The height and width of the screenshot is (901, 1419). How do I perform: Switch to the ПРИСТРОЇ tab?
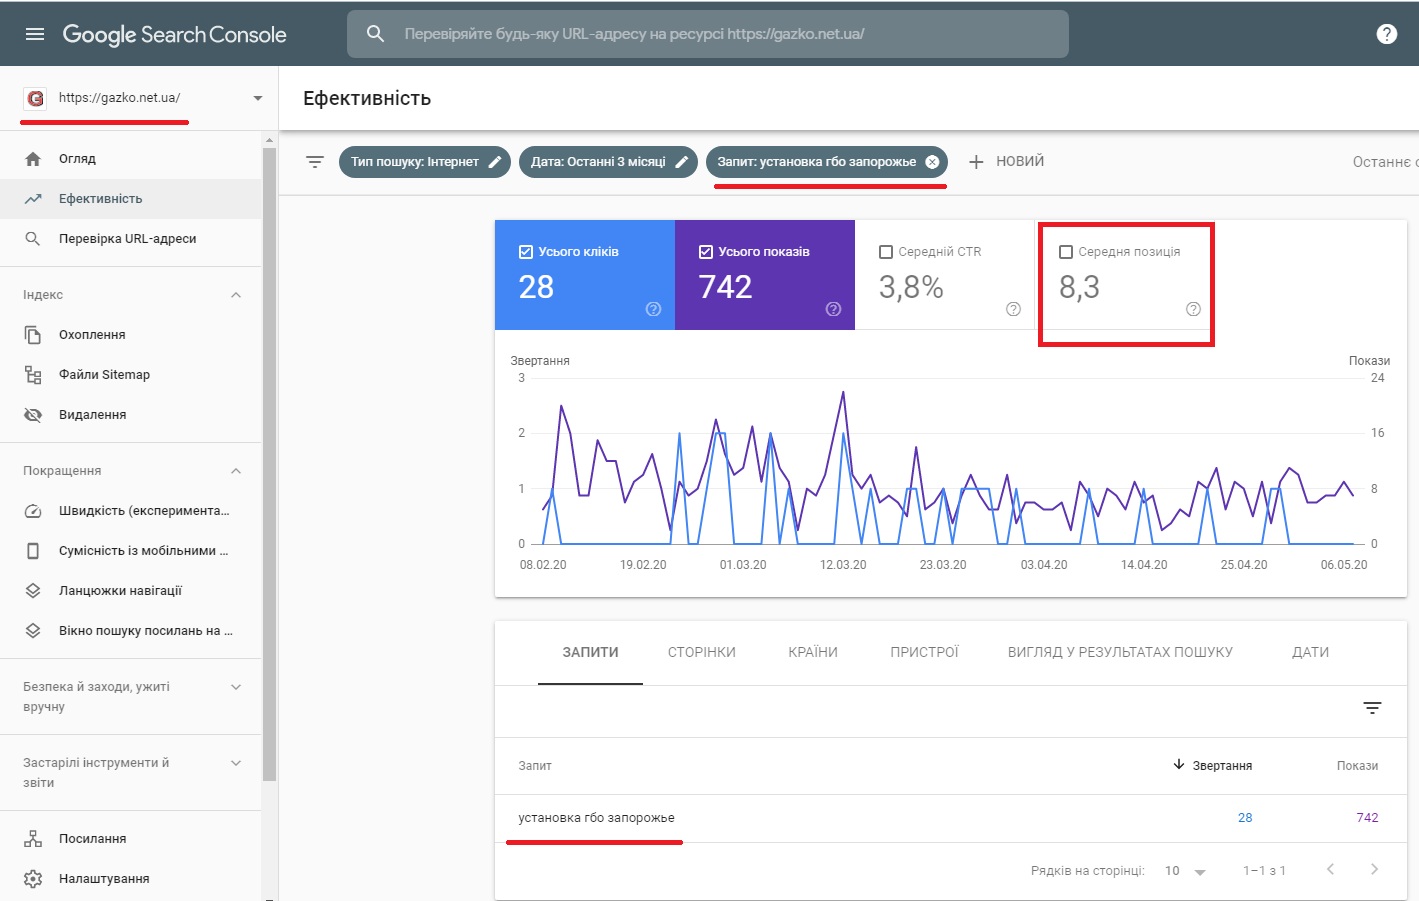pyautogui.click(x=924, y=652)
